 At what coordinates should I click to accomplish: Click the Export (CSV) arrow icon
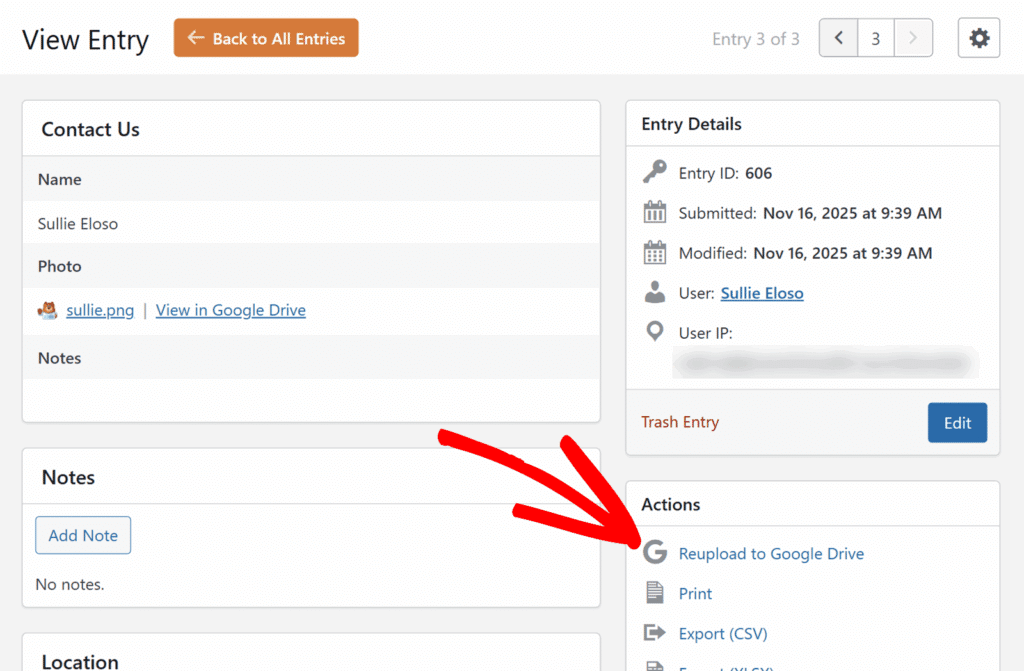click(655, 633)
